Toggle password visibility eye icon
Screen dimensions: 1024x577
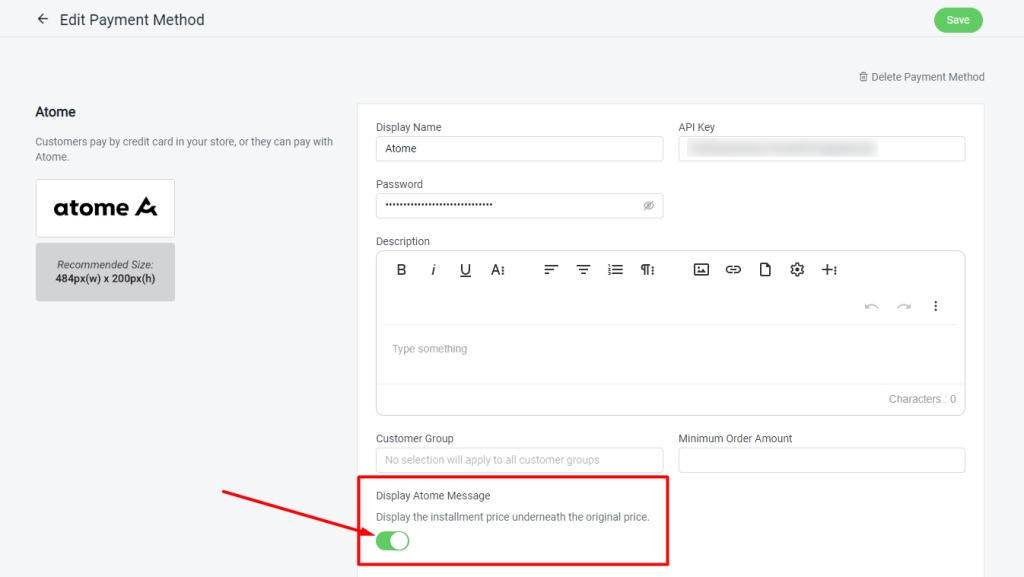[648, 206]
